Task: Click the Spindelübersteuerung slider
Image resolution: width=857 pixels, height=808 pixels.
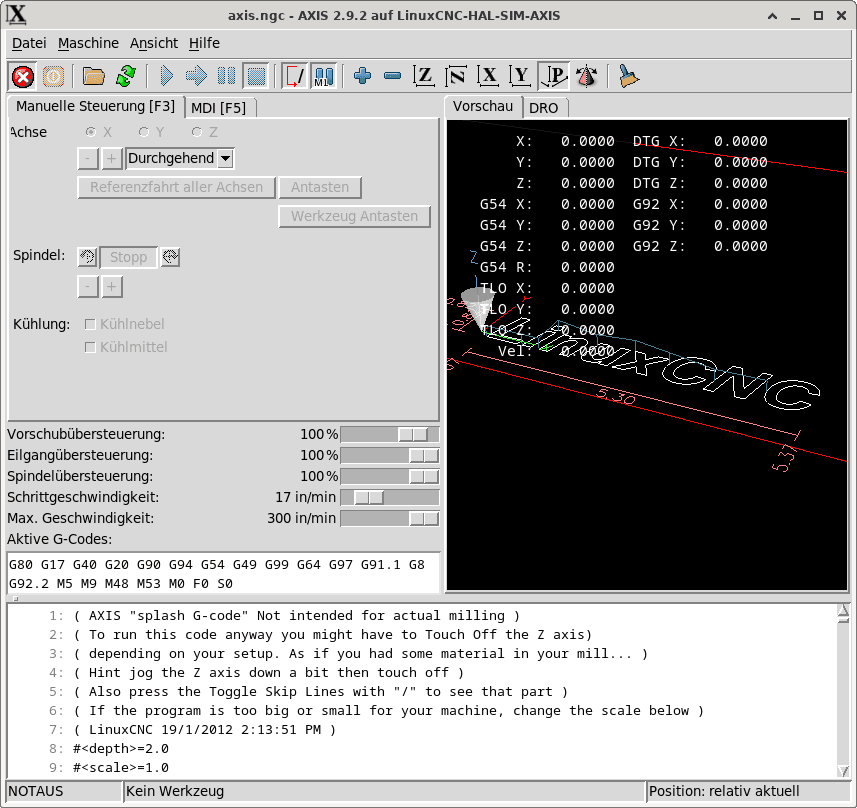Action: point(390,476)
